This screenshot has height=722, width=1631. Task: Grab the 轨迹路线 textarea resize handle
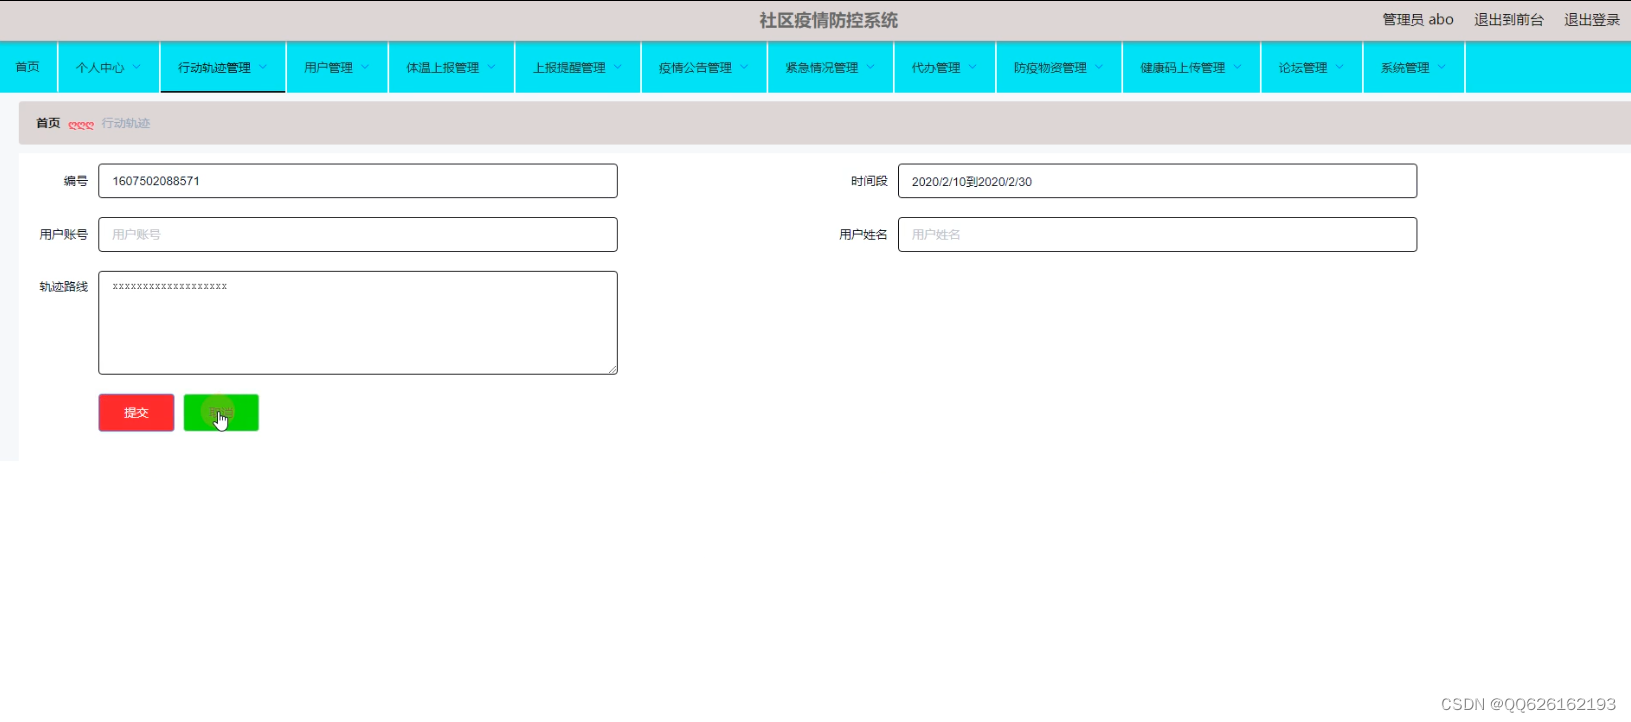[613, 370]
